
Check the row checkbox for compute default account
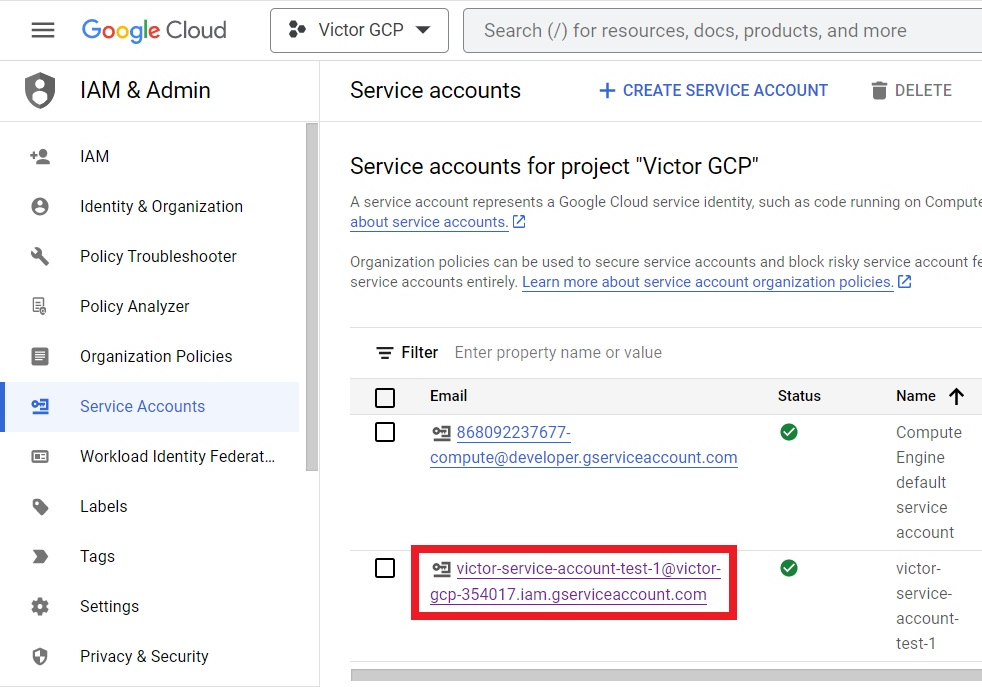(x=385, y=432)
